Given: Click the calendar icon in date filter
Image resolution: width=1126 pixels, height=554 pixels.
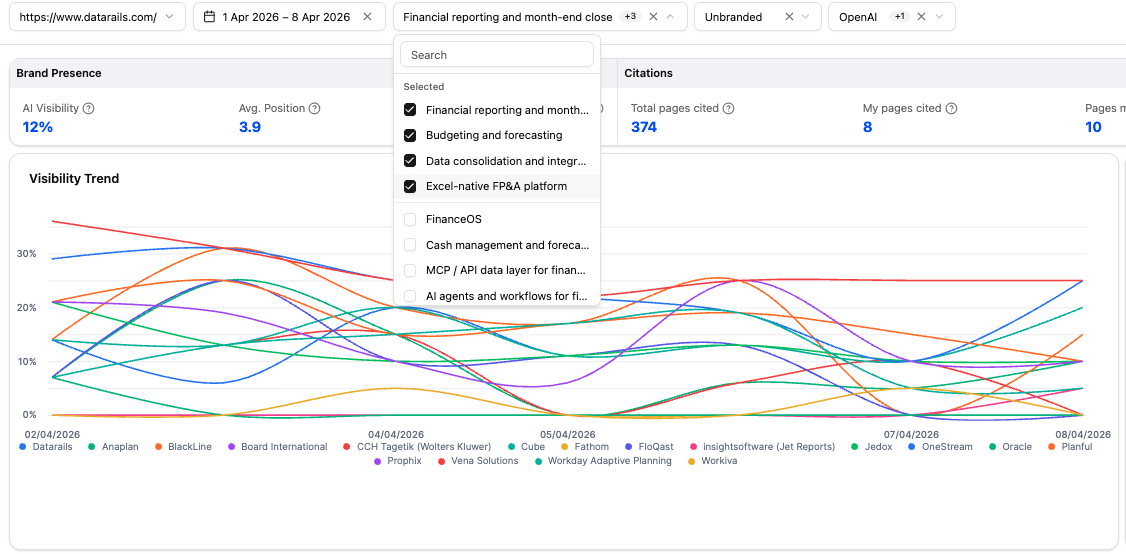Looking at the screenshot, I should [210, 17].
